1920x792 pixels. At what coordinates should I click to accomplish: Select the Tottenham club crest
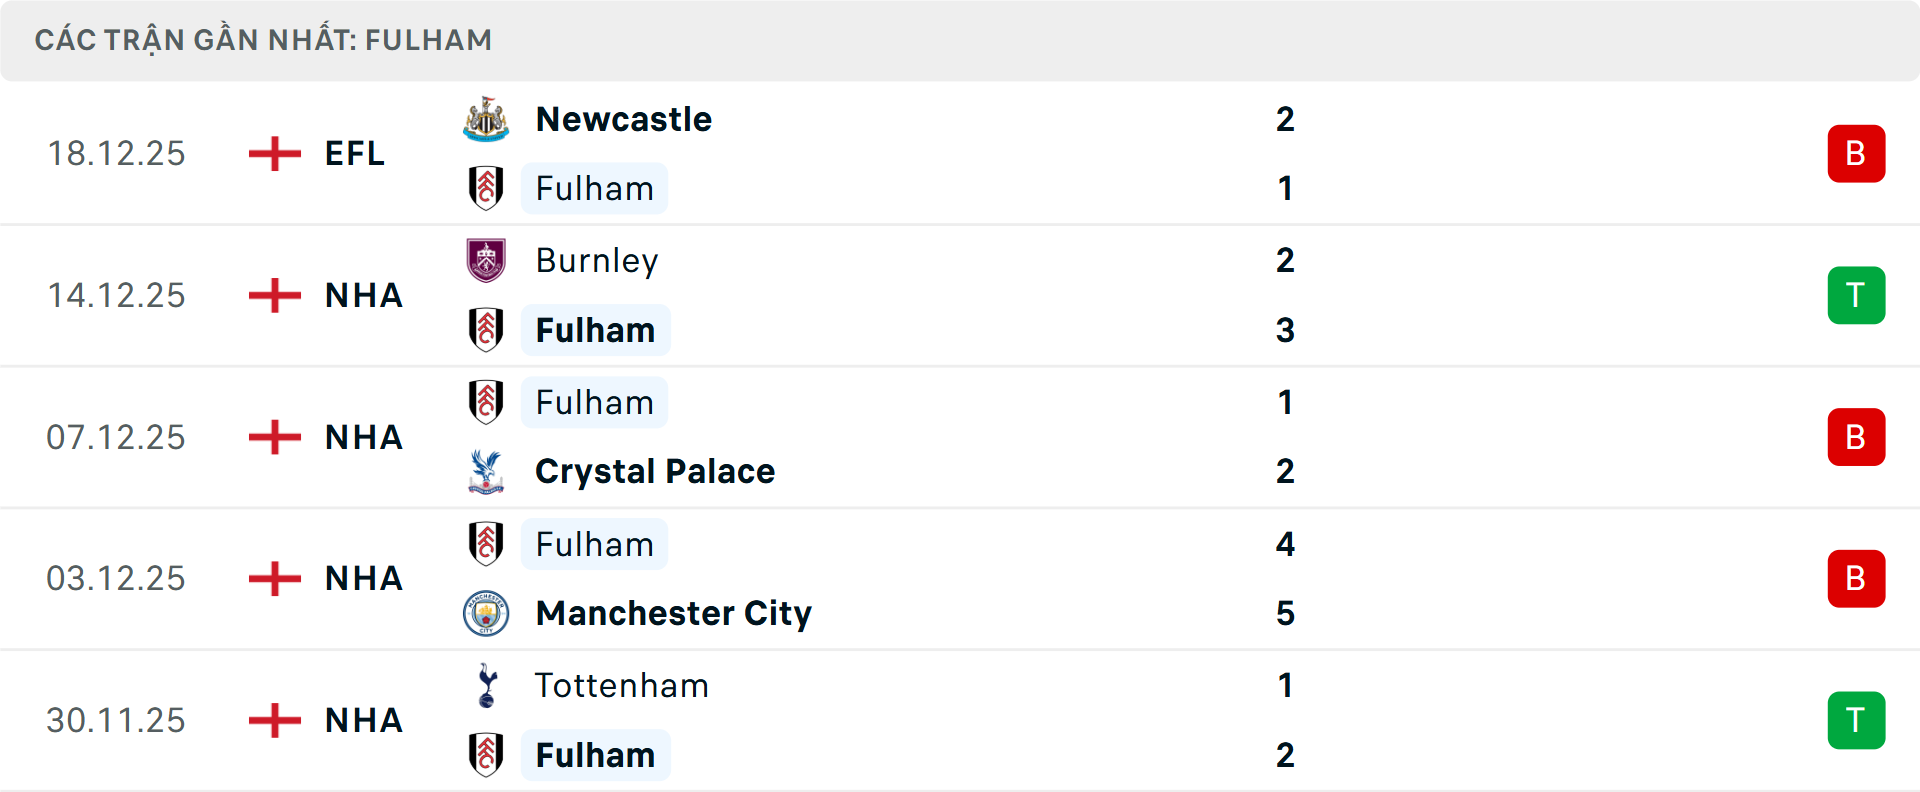486,686
